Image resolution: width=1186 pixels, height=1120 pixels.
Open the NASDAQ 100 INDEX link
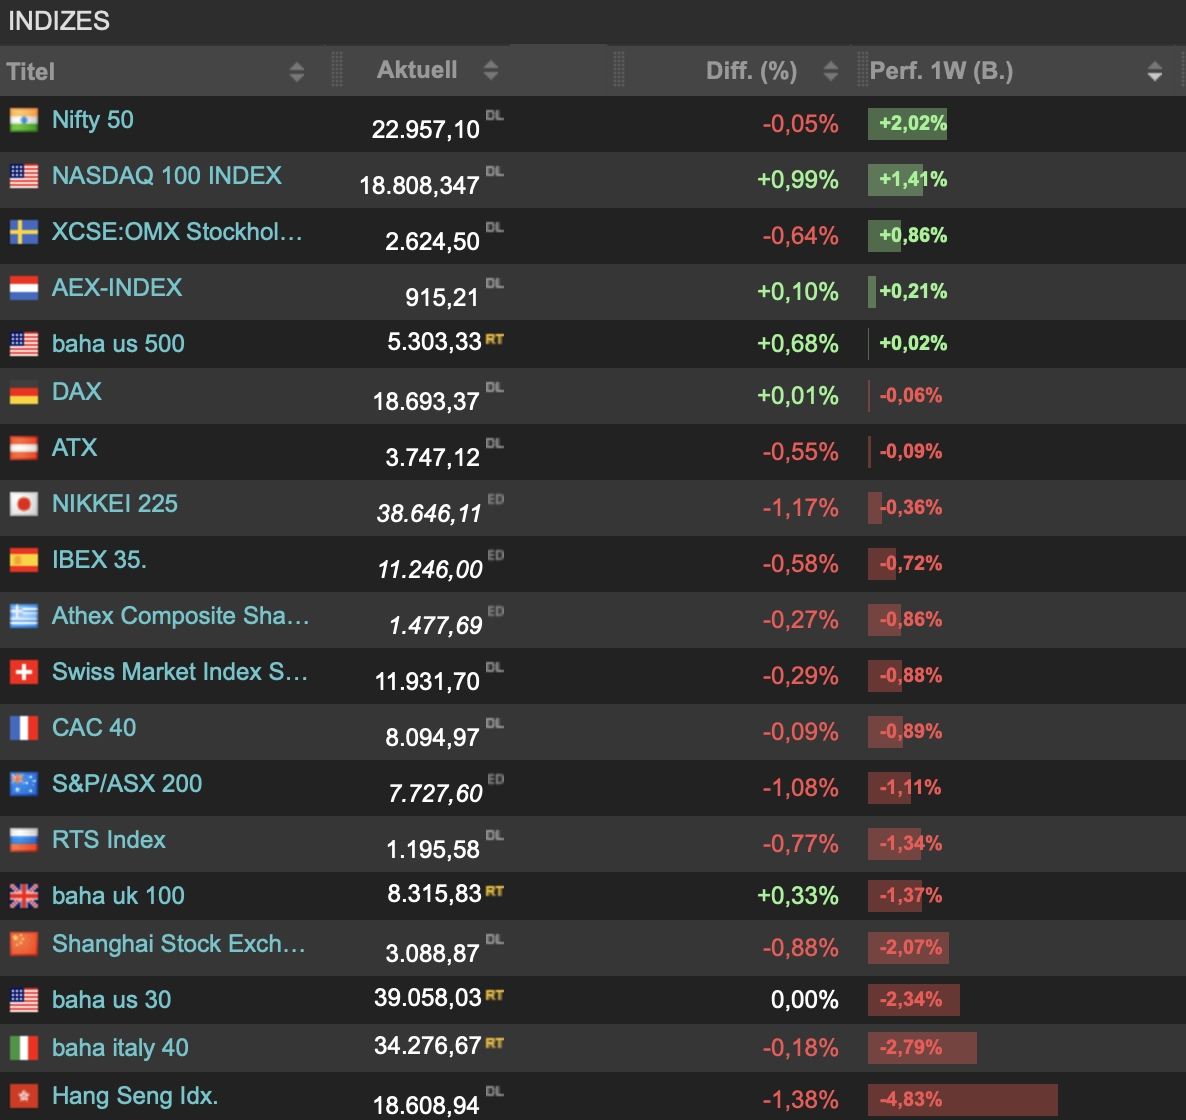click(x=167, y=176)
